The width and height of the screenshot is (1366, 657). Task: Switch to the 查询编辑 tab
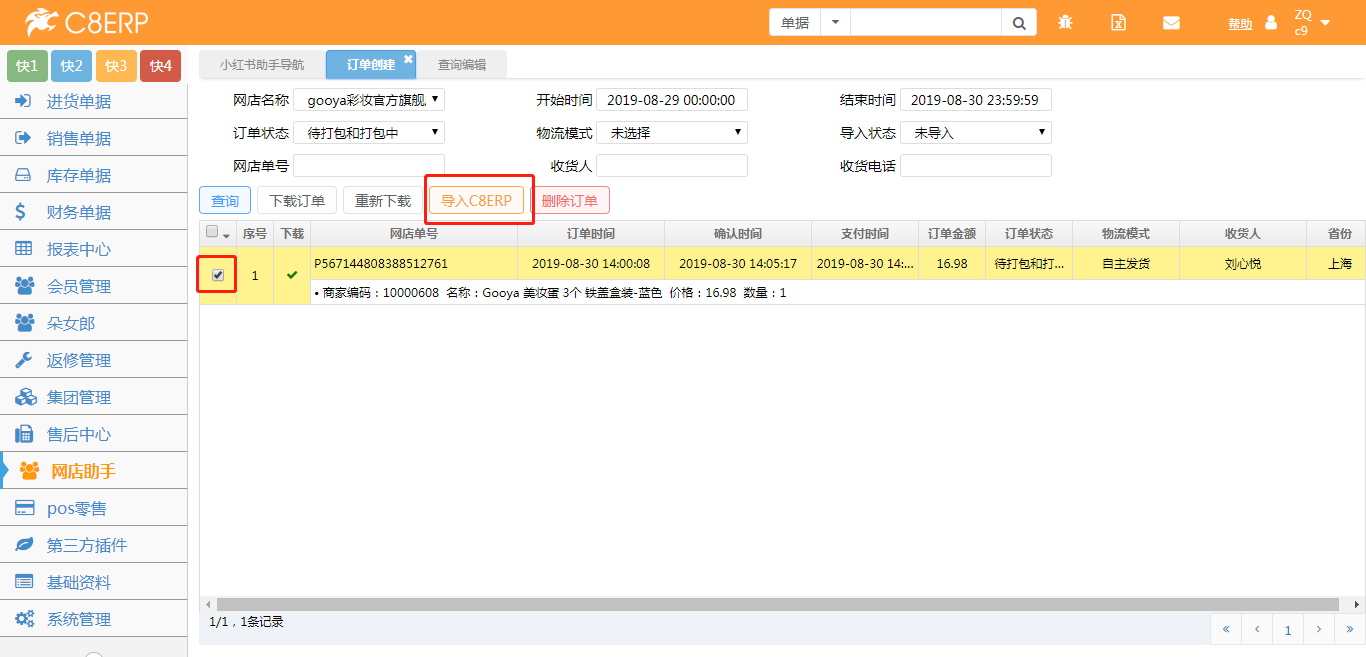pos(462,65)
